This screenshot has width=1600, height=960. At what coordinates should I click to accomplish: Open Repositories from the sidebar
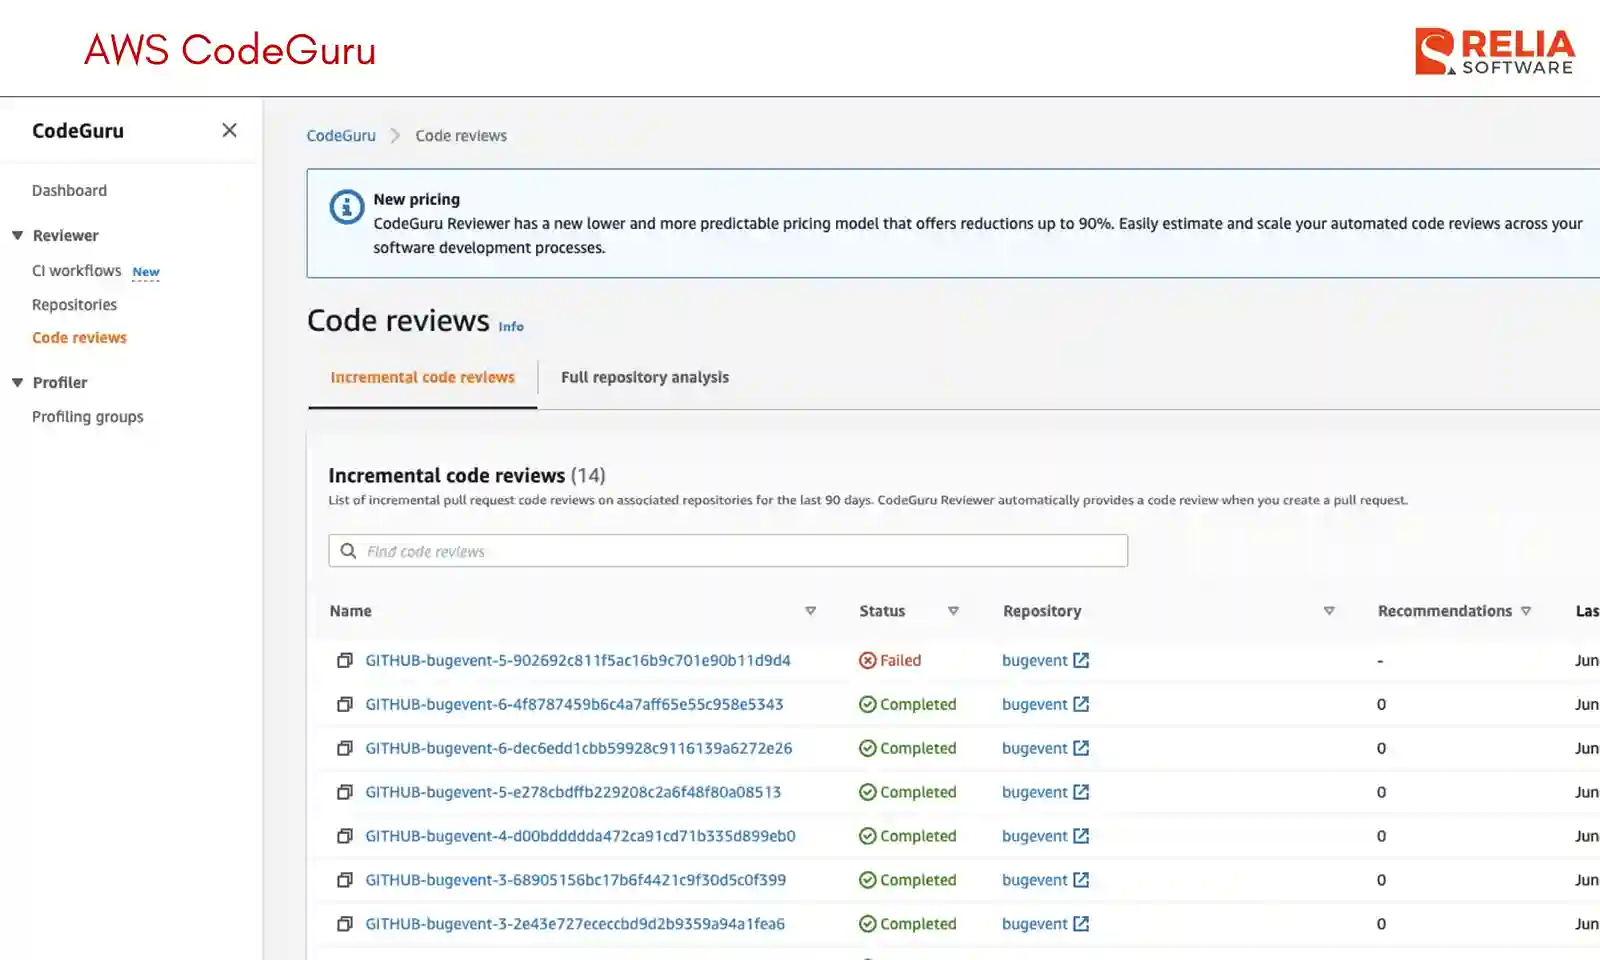pos(74,304)
